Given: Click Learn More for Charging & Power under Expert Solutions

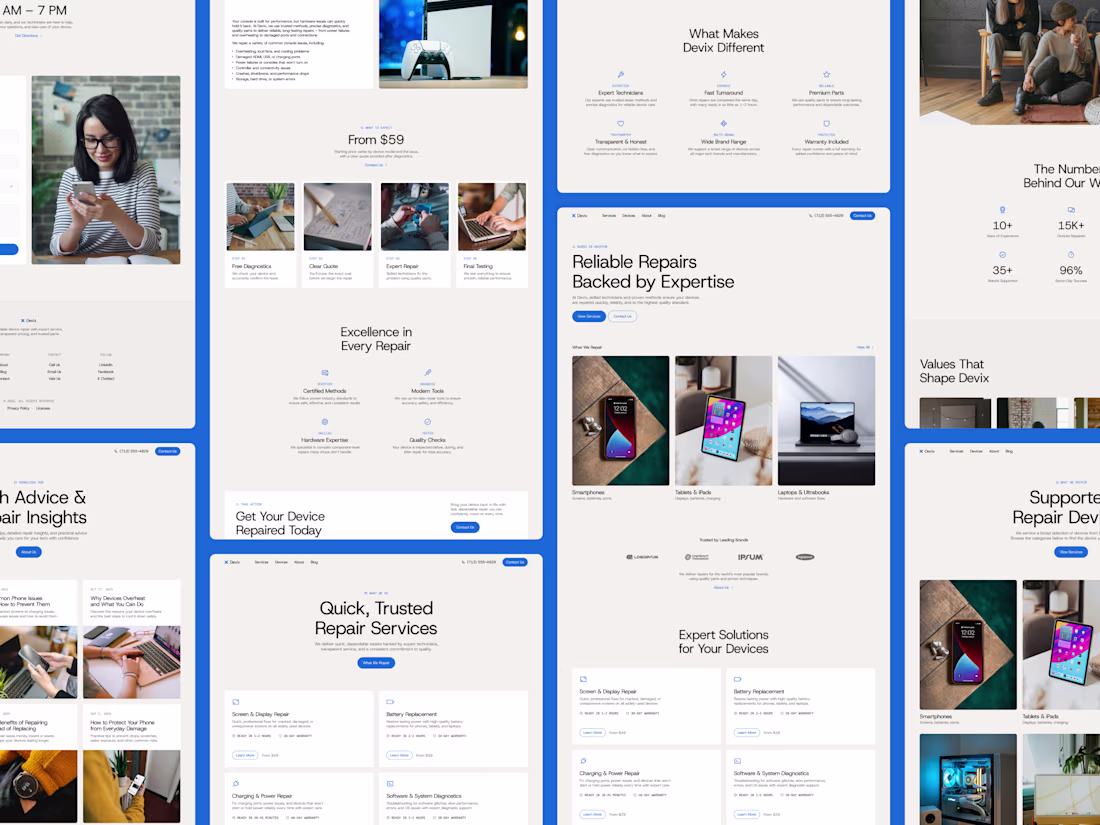Looking at the screenshot, I should (592, 814).
